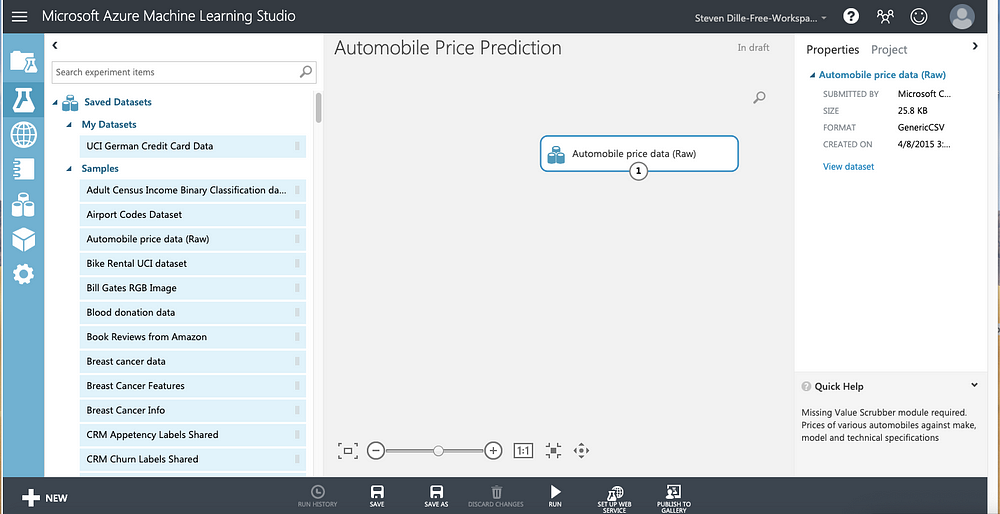Collapse the Samples tree section
Viewport: 1000px width, 514px height.
point(70,169)
